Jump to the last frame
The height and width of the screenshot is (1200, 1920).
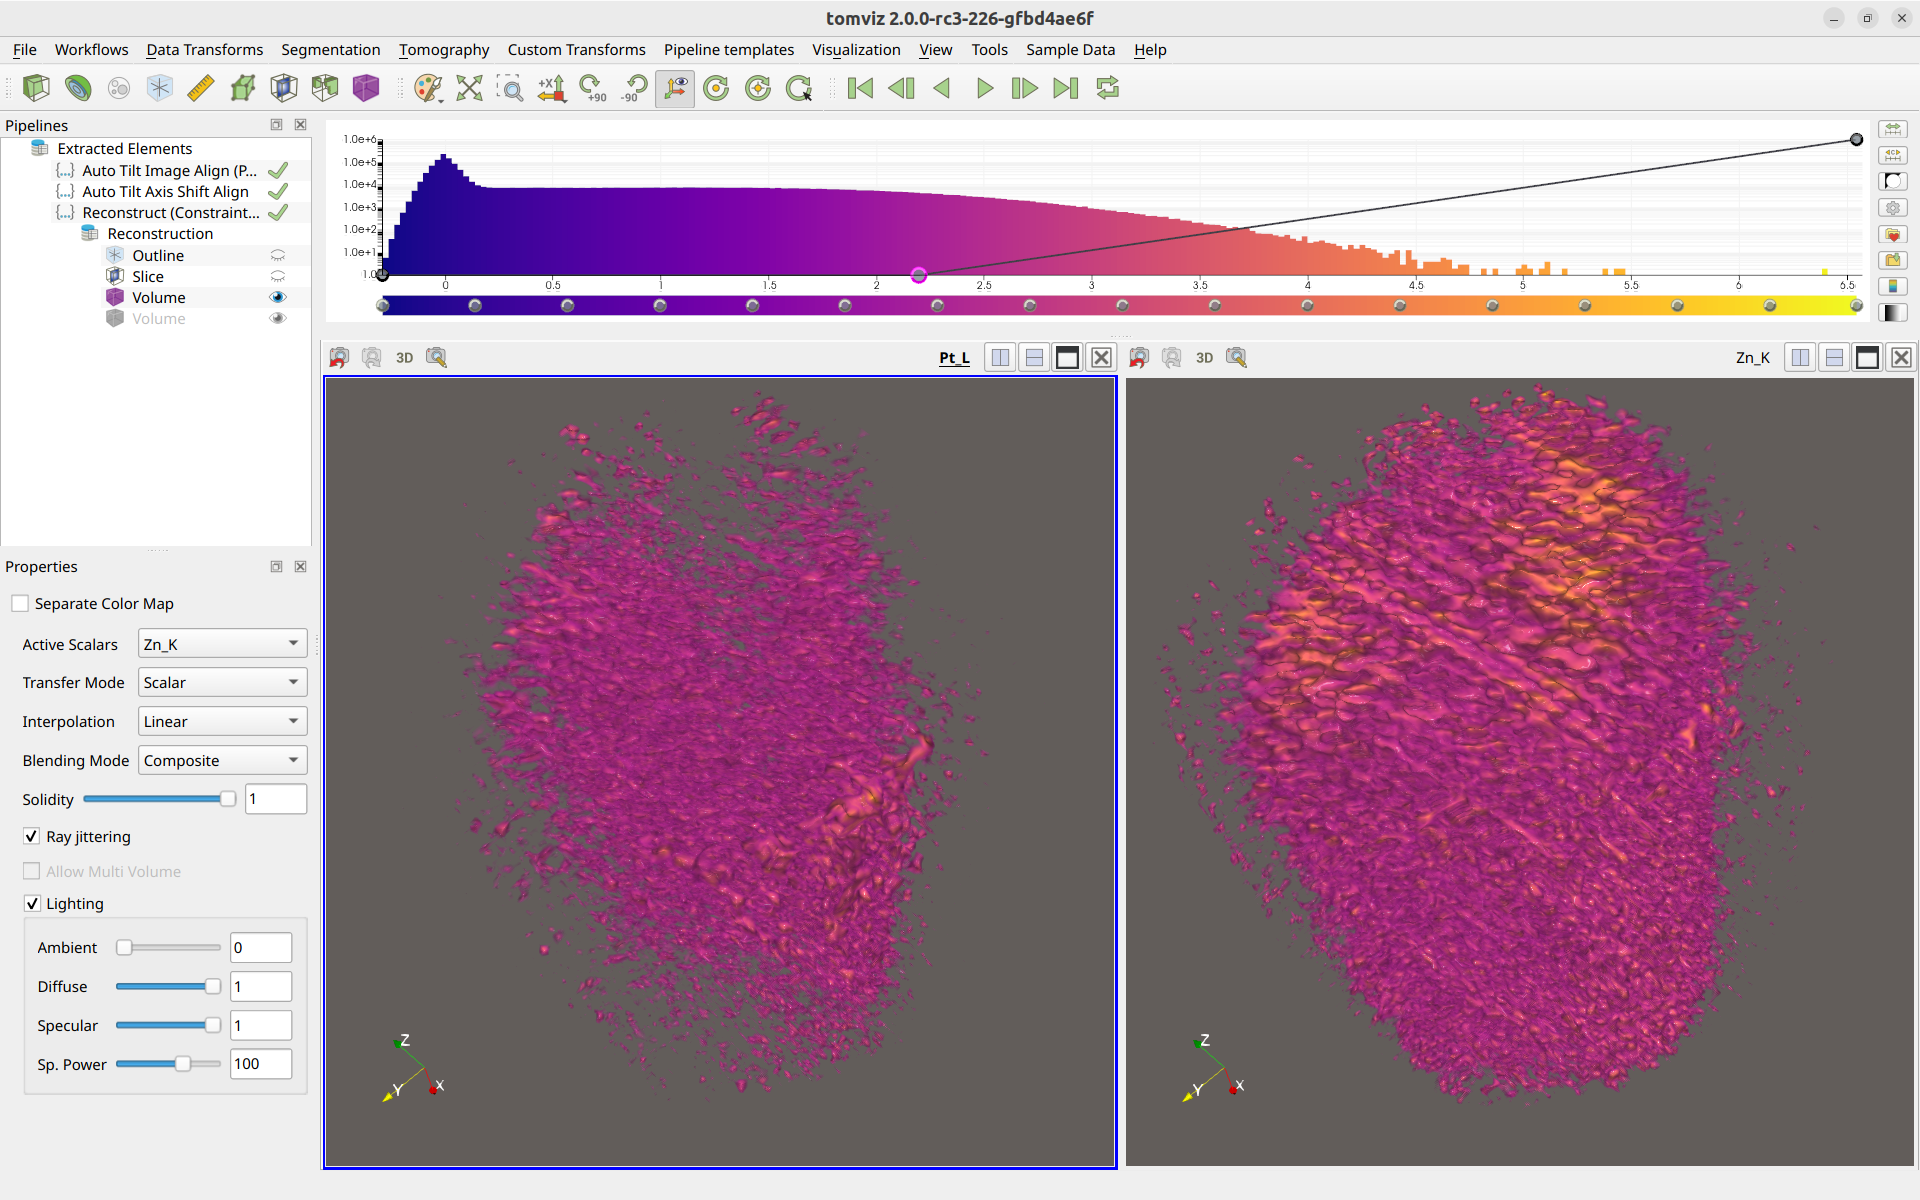[x=1066, y=88]
